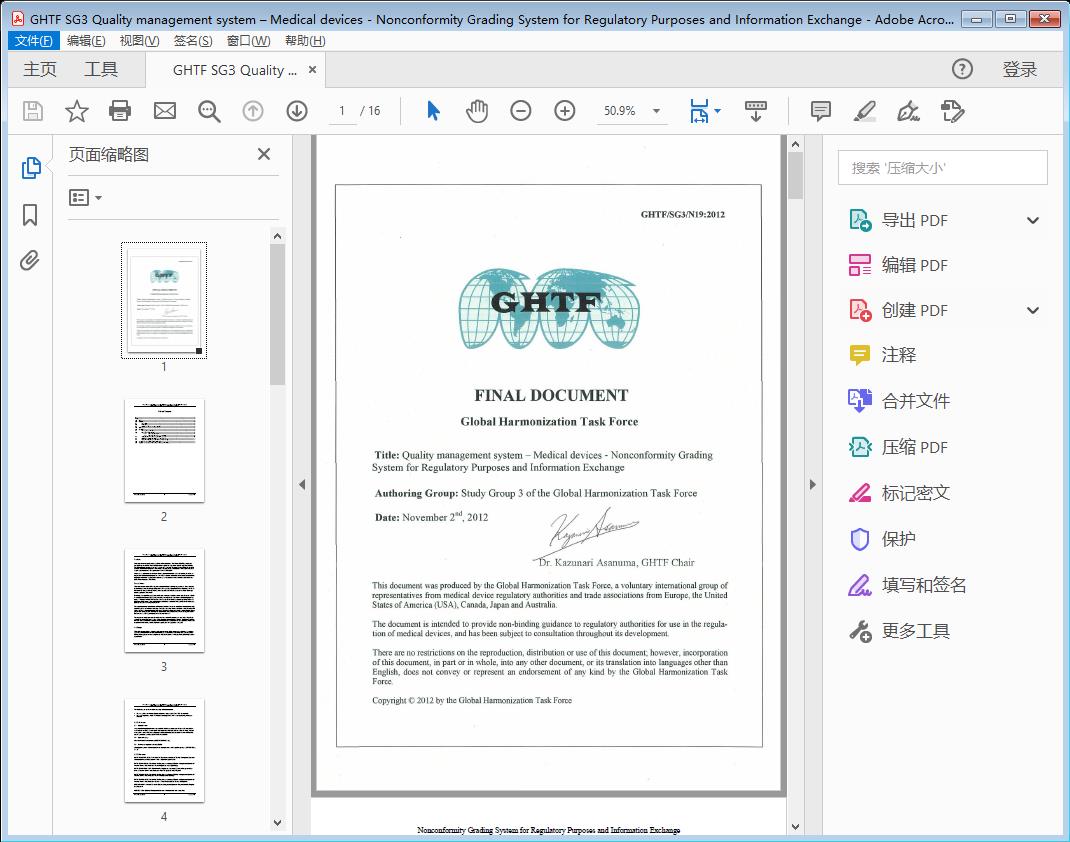Image resolution: width=1070 pixels, height=842 pixels.
Task: Go to the next page arrow
Action: (x=297, y=111)
